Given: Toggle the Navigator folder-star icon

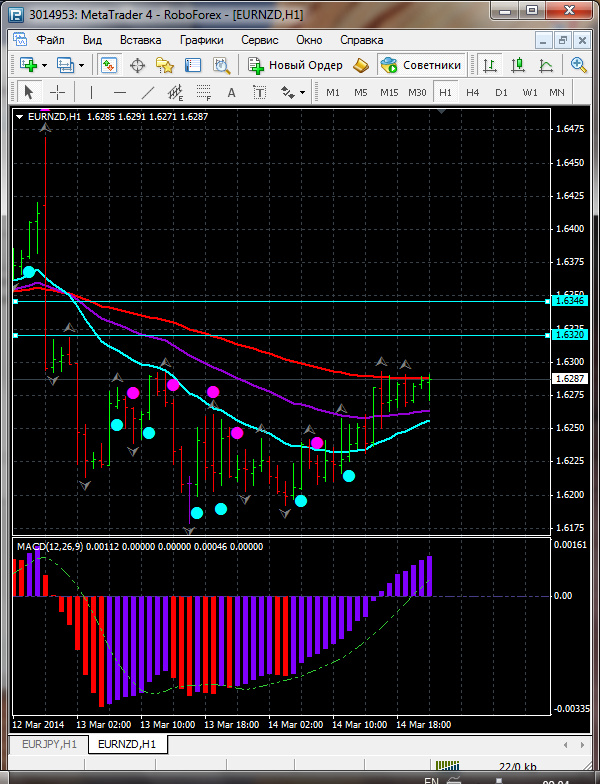Looking at the screenshot, I should [x=164, y=66].
